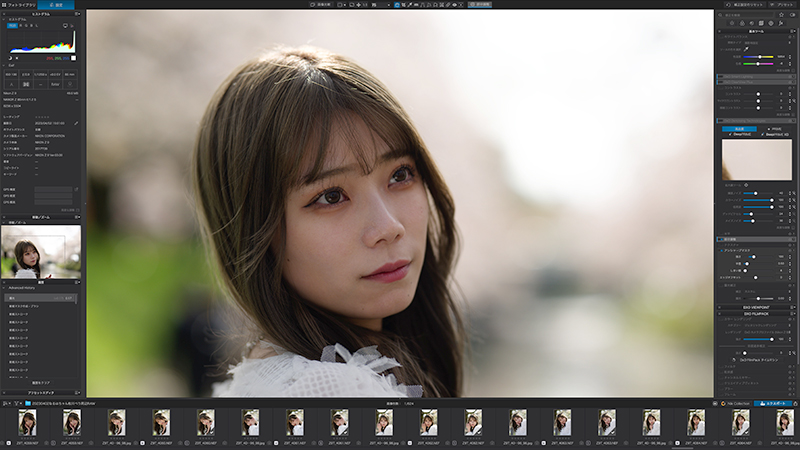This screenshot has width=800, height=450.
Task: Pick the white balance eyedropper in toolbar
Action: click(410, 5)
